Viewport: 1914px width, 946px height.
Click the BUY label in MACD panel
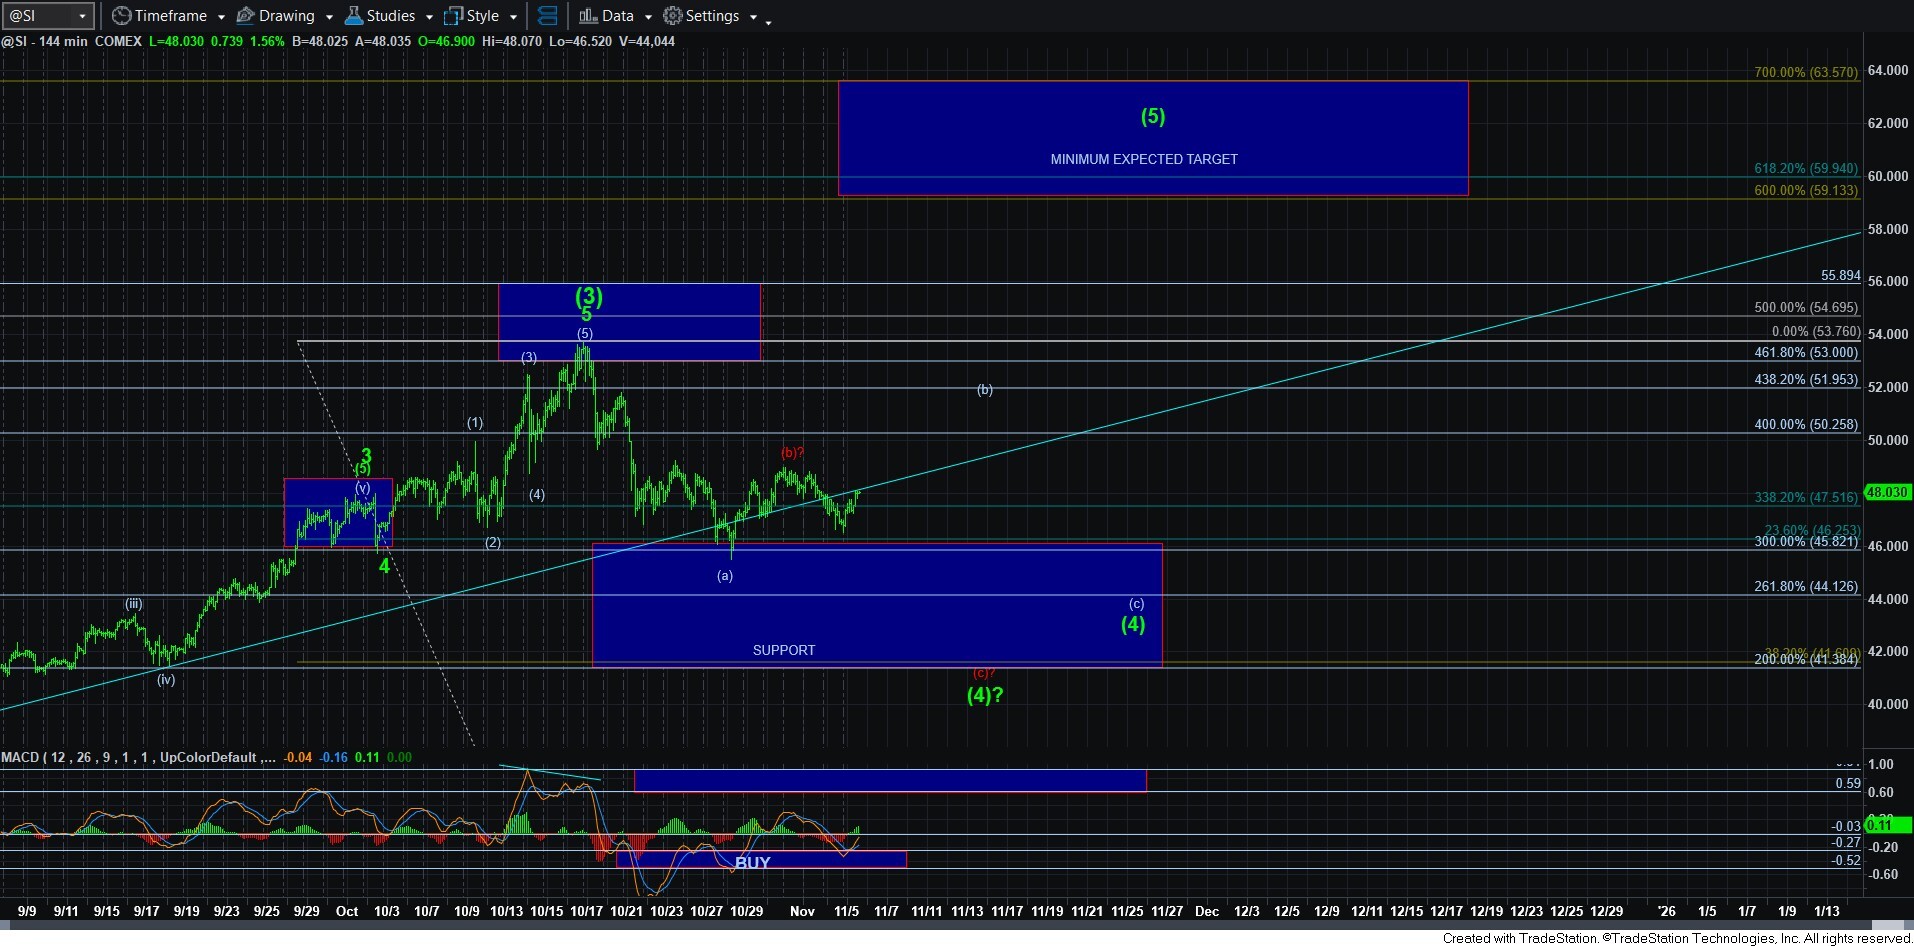[x=752, y=862]
